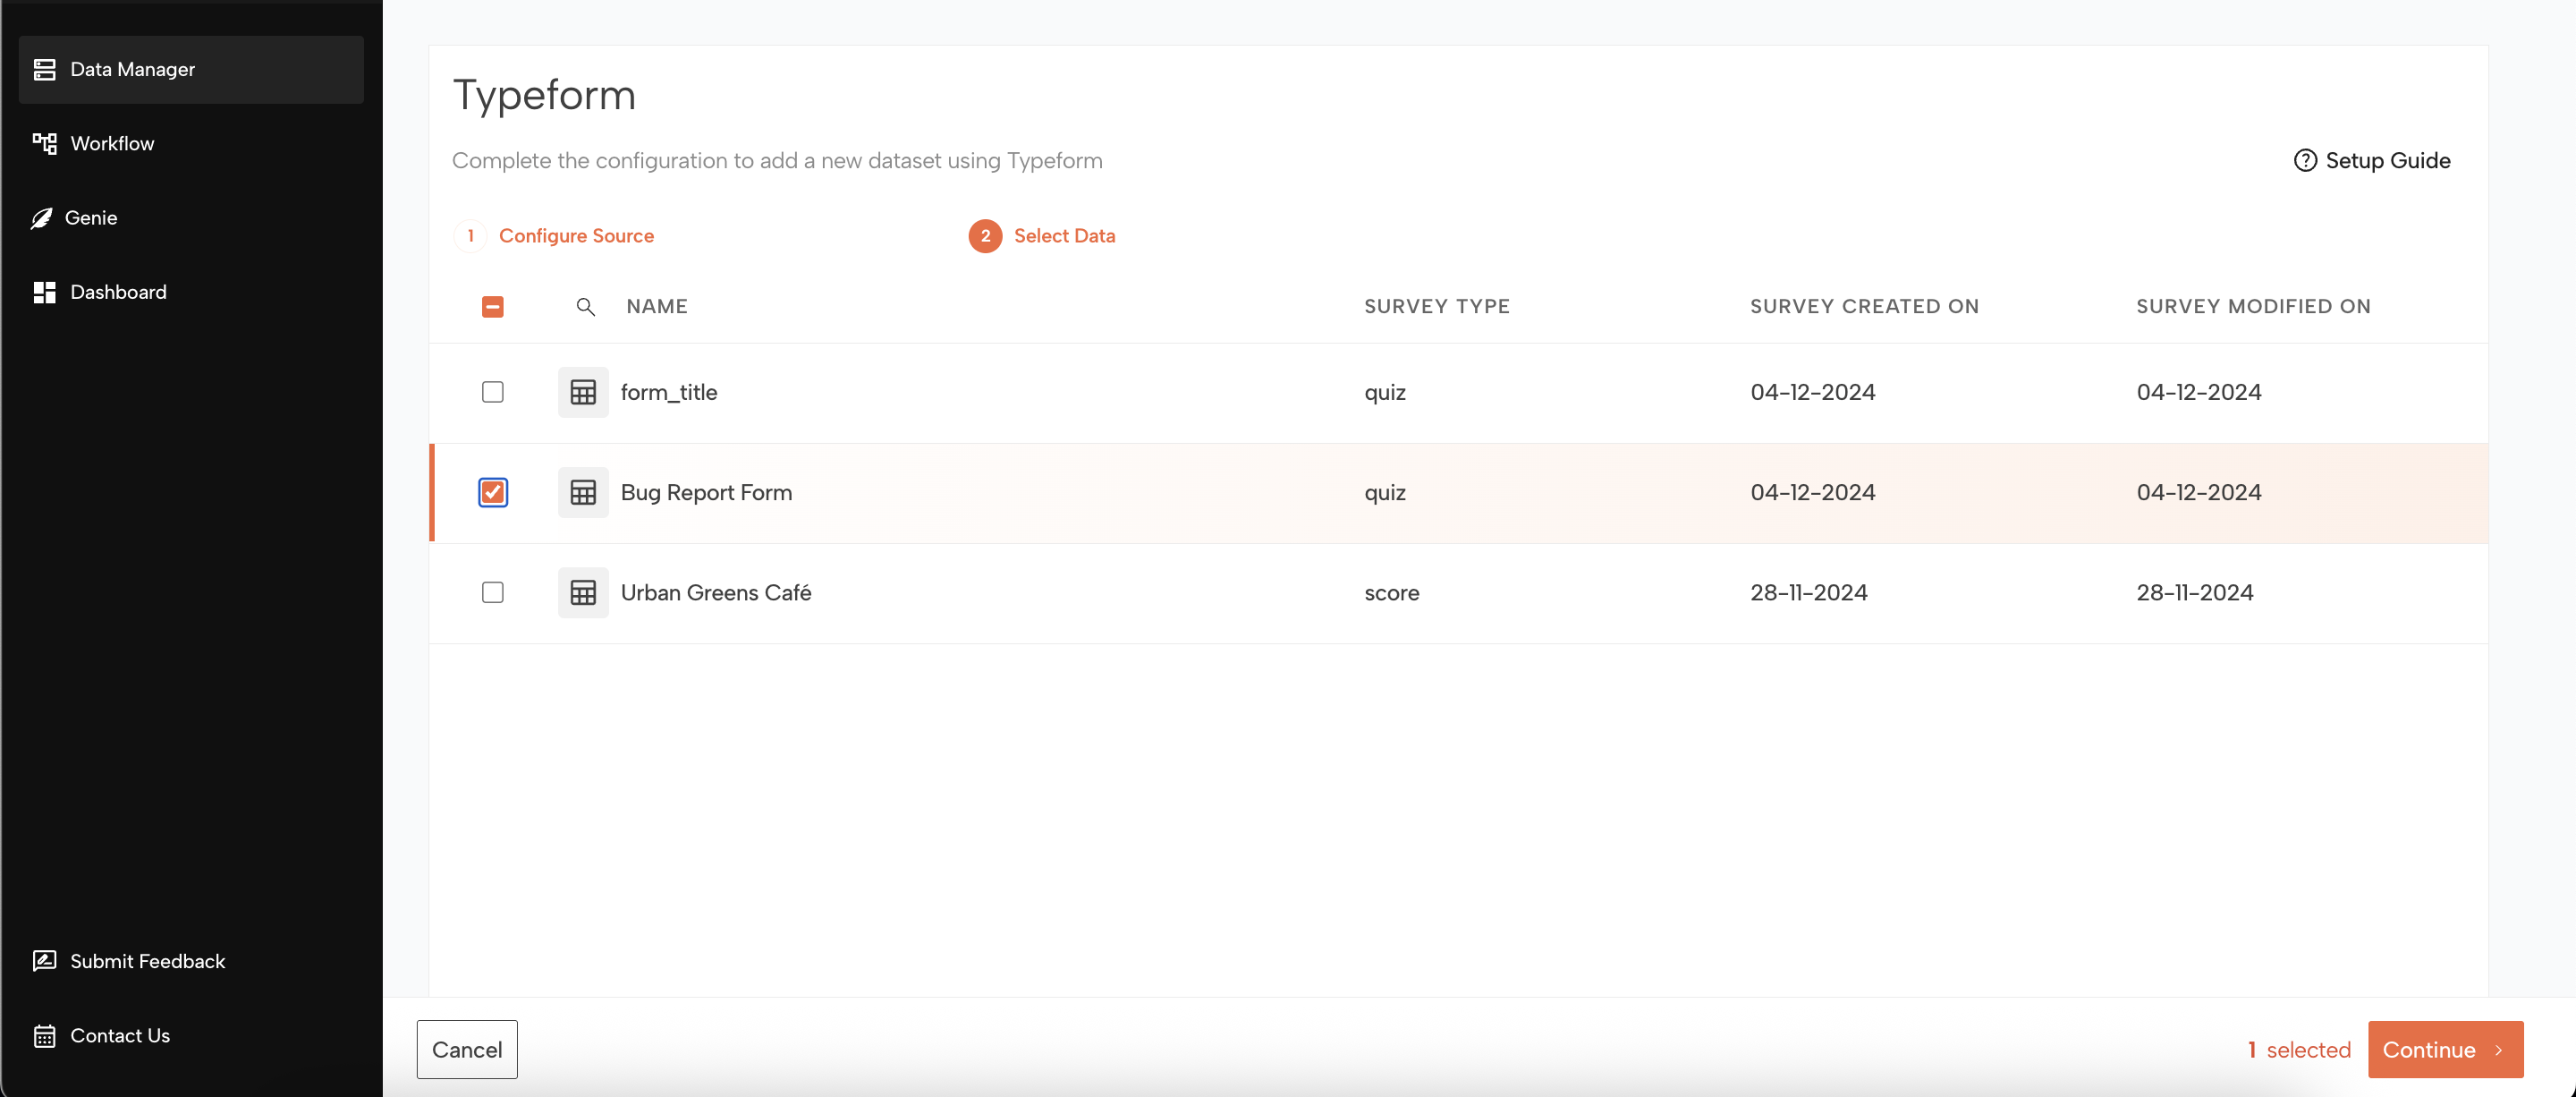Click the search magnifier icon by NAME
The height and width of the screenshot is (1097, 2576).
tap(586, 307)
